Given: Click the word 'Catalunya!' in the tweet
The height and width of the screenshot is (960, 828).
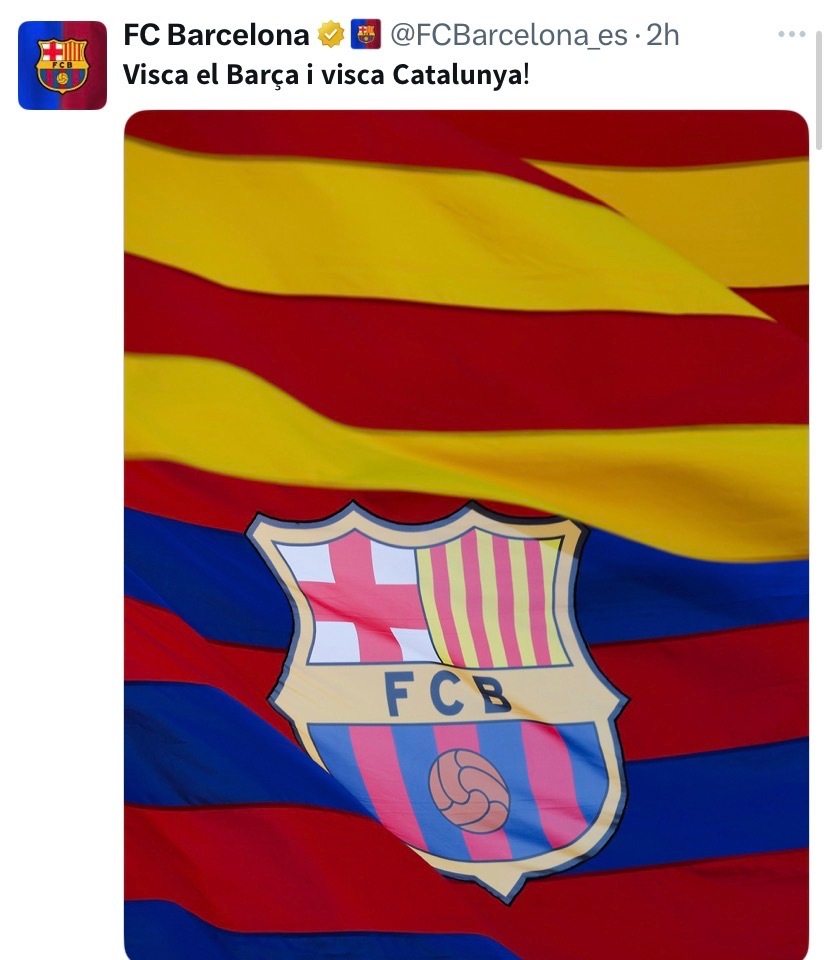Looking at the screenshot, I should (x=461, y=75).
